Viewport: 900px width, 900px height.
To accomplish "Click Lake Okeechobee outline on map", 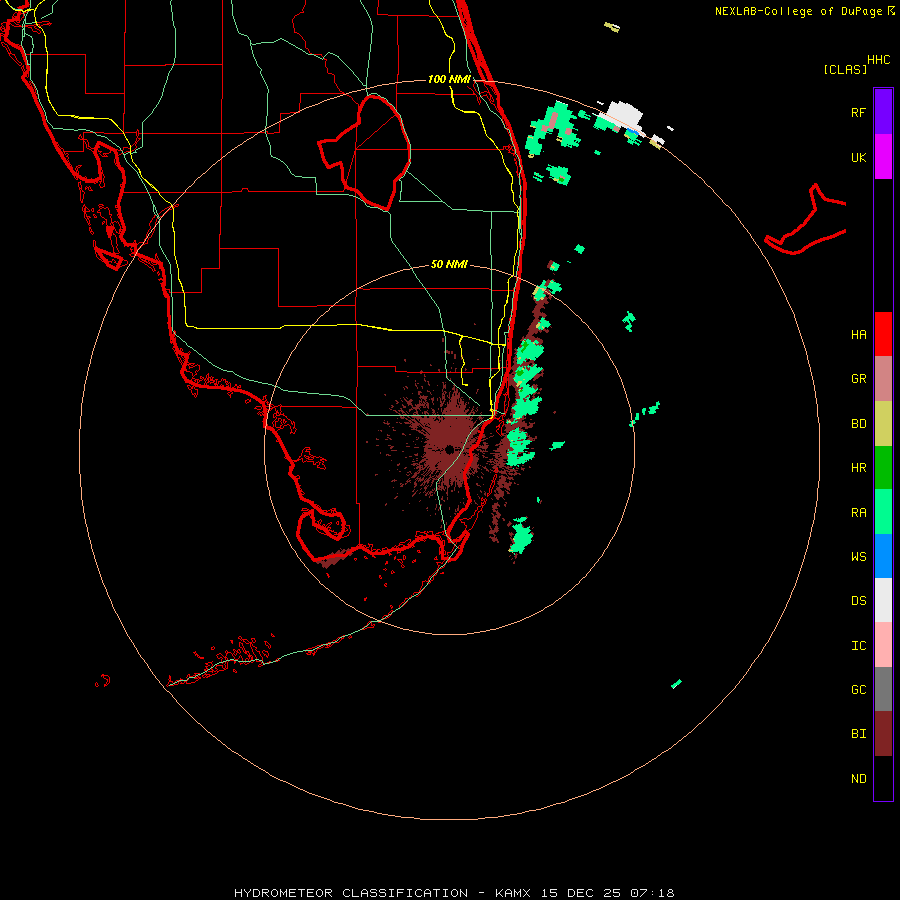I will [x=366, y=152].
